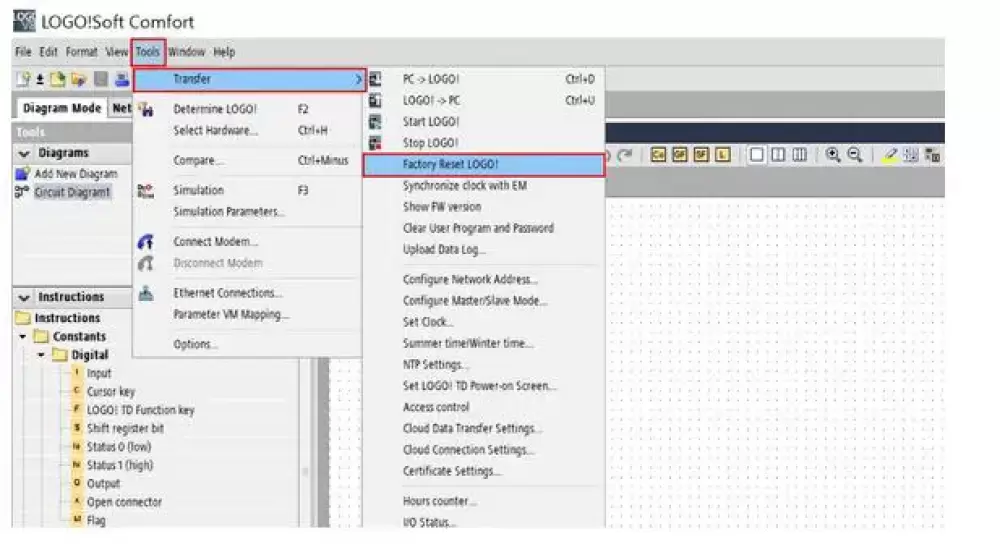This screenshot has width=1000, height=555.
Task: Open NTP Settings... entry
Action: [484, 364]
